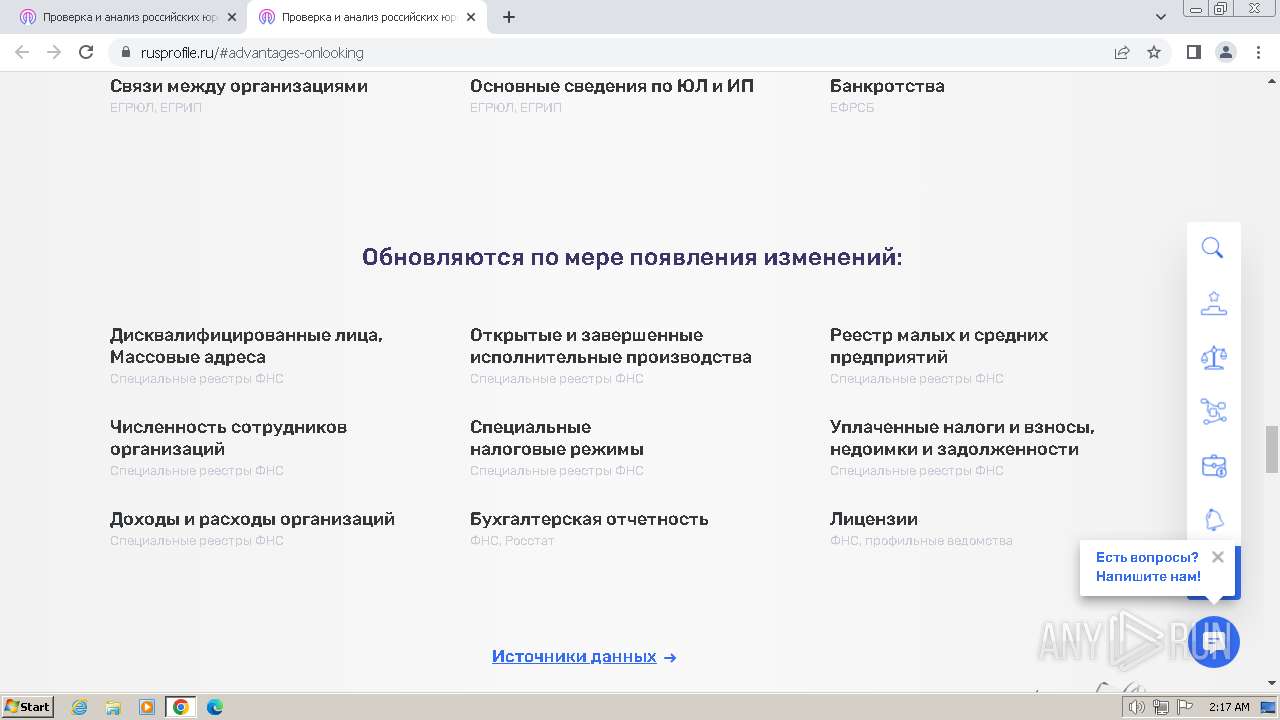Close the first browser tab
This screenshot has width=1280, height=720.
(232, 17)
